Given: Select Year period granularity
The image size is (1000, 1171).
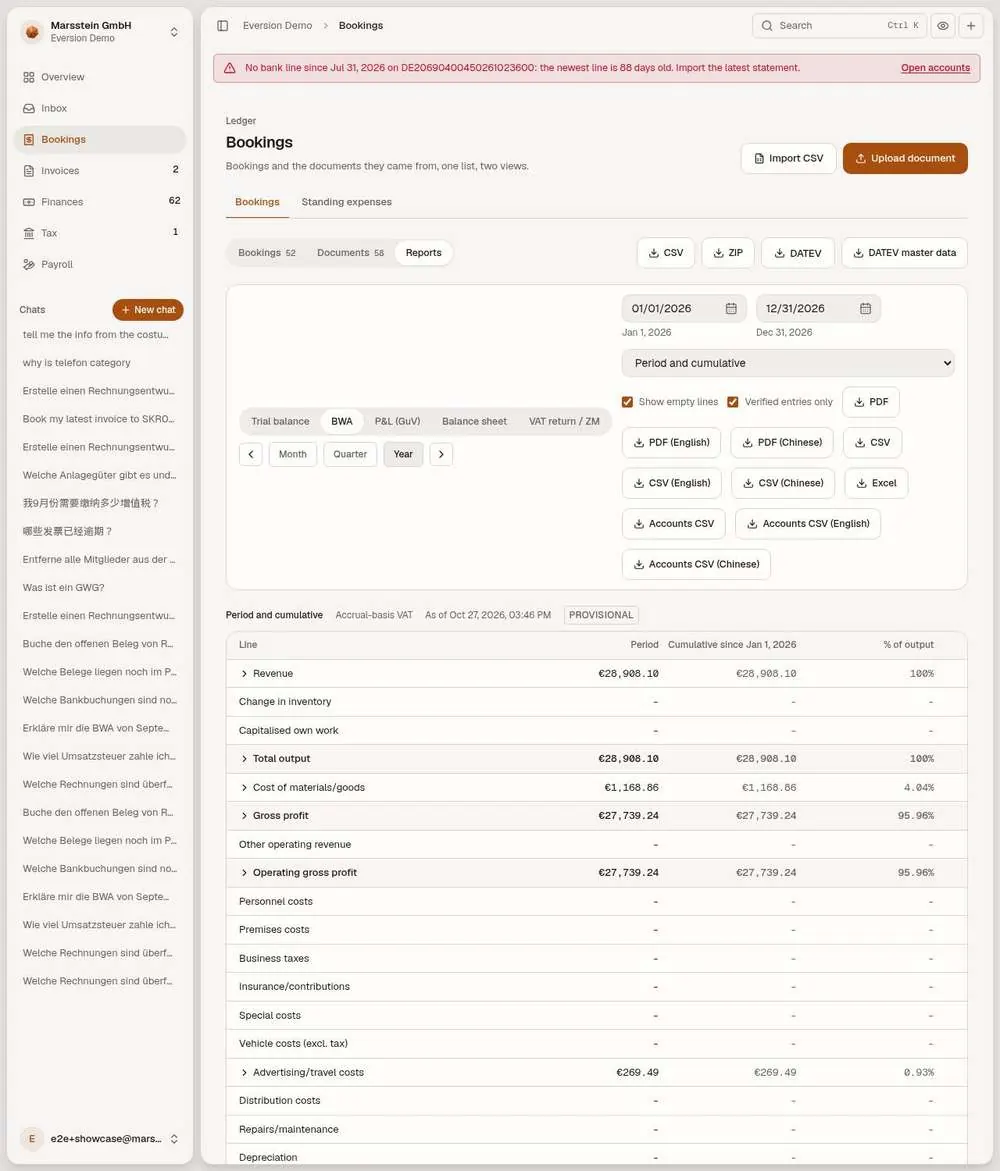Looking at the screenshot, I should coord(403,454).
